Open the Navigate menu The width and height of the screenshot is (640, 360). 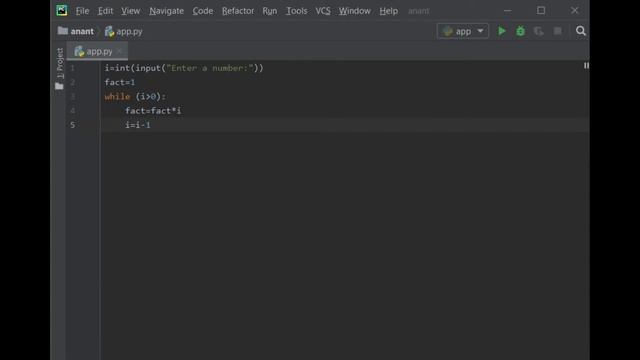(x=166, y=11)
